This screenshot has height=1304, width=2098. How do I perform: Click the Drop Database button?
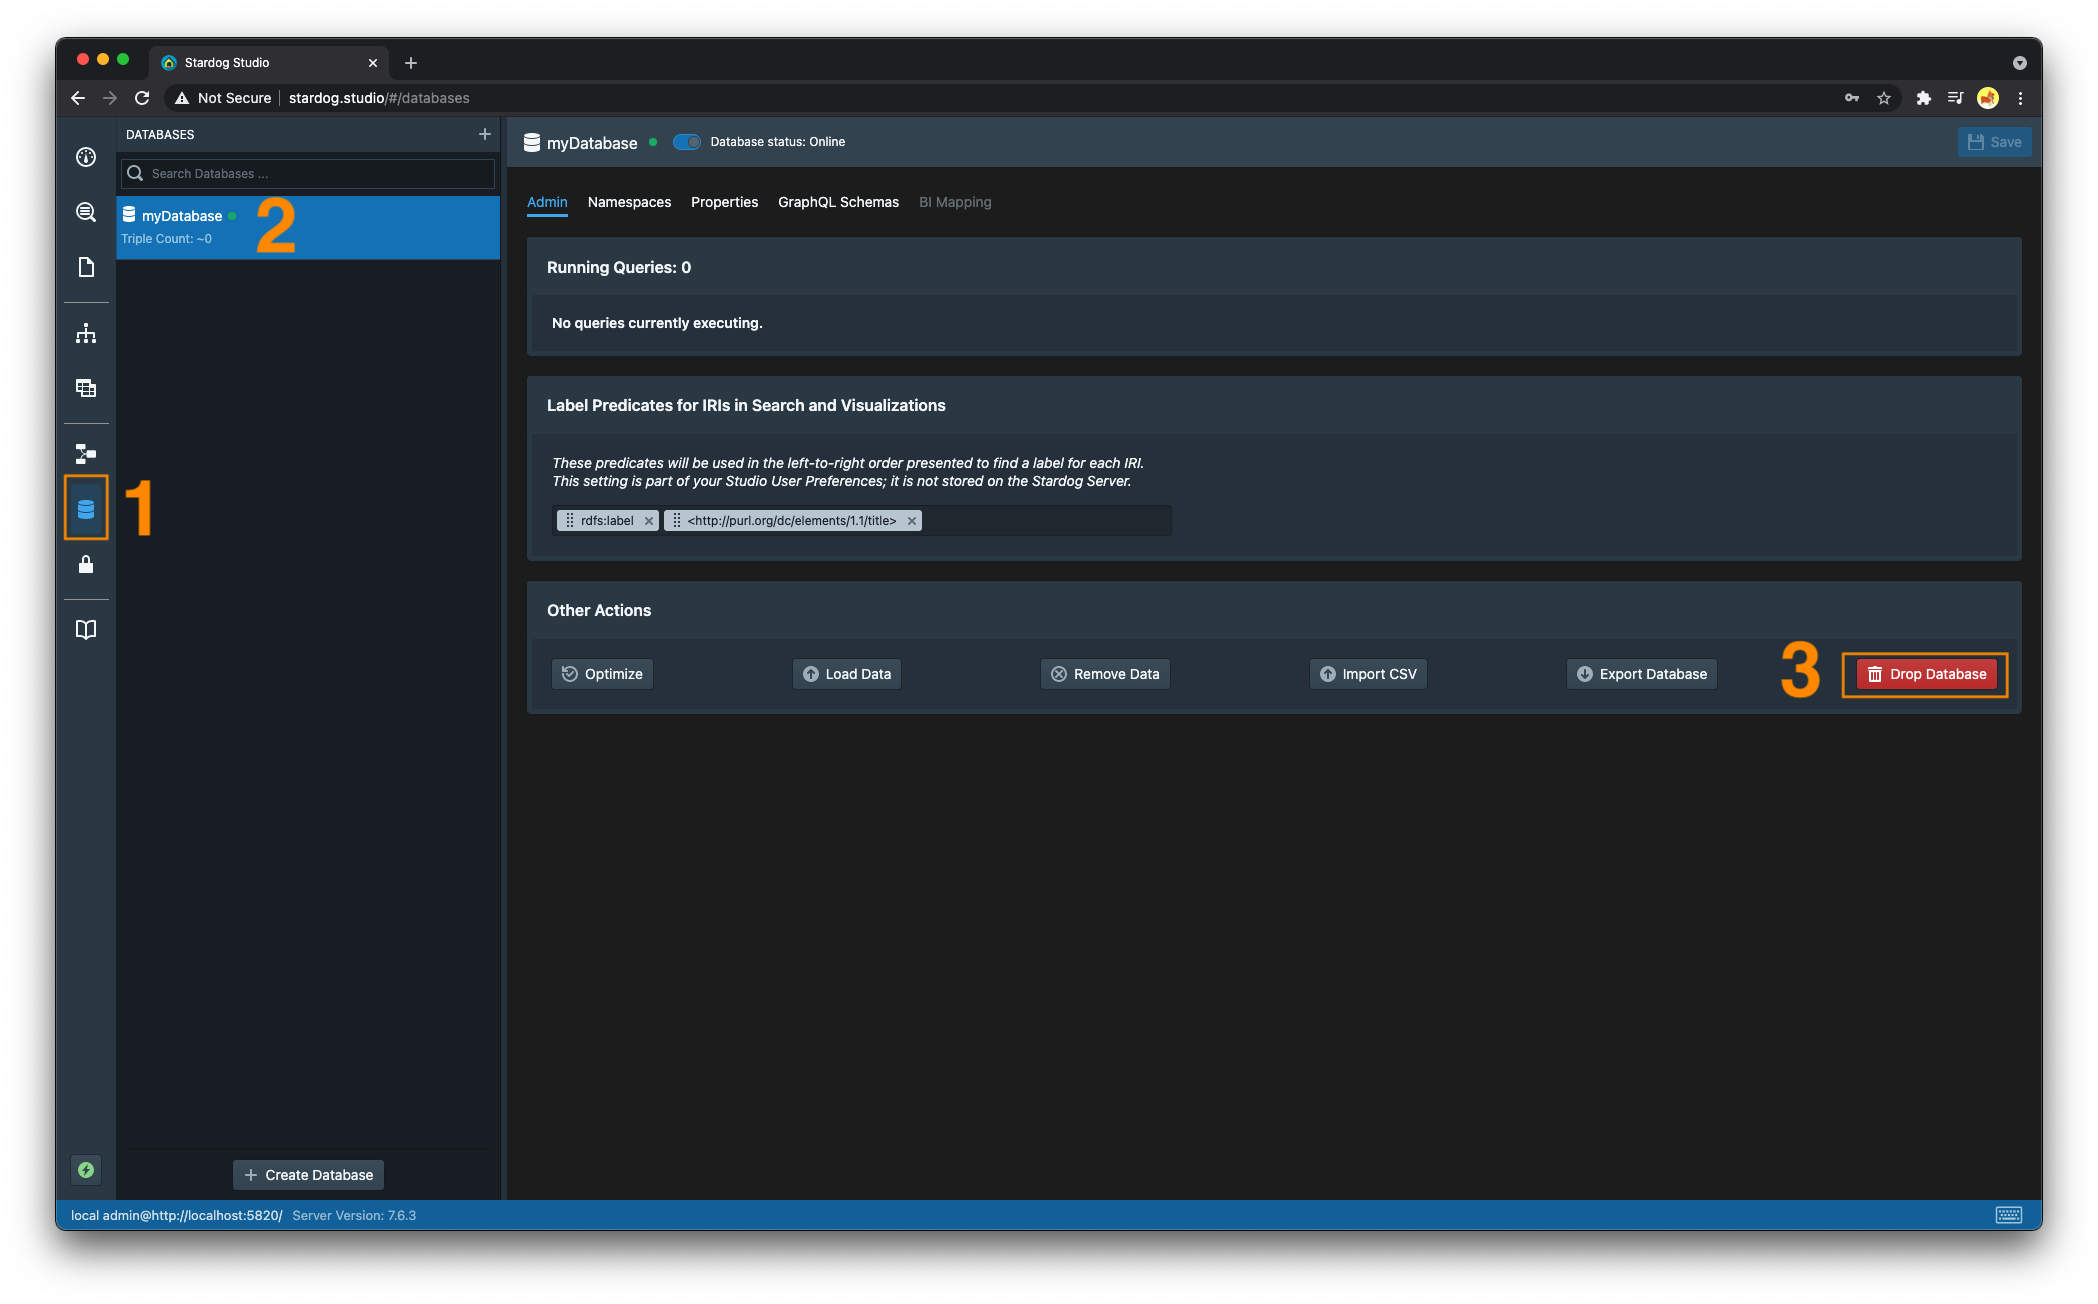(x=1926, y=674)
